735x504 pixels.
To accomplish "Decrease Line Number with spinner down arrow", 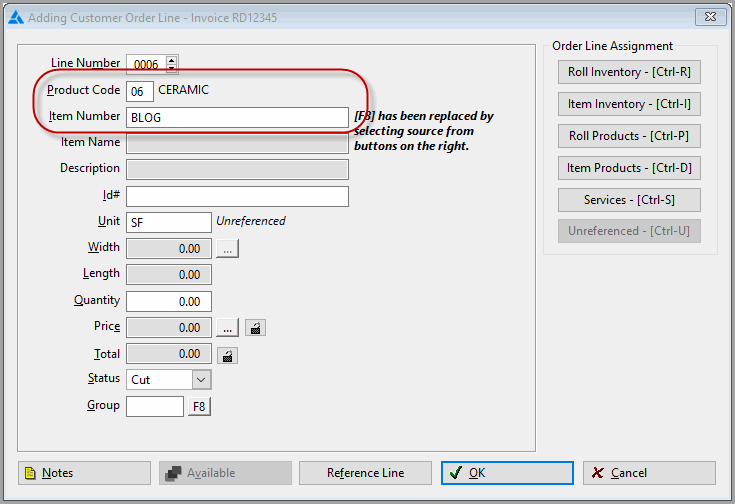I will click(x=172, y=68).
